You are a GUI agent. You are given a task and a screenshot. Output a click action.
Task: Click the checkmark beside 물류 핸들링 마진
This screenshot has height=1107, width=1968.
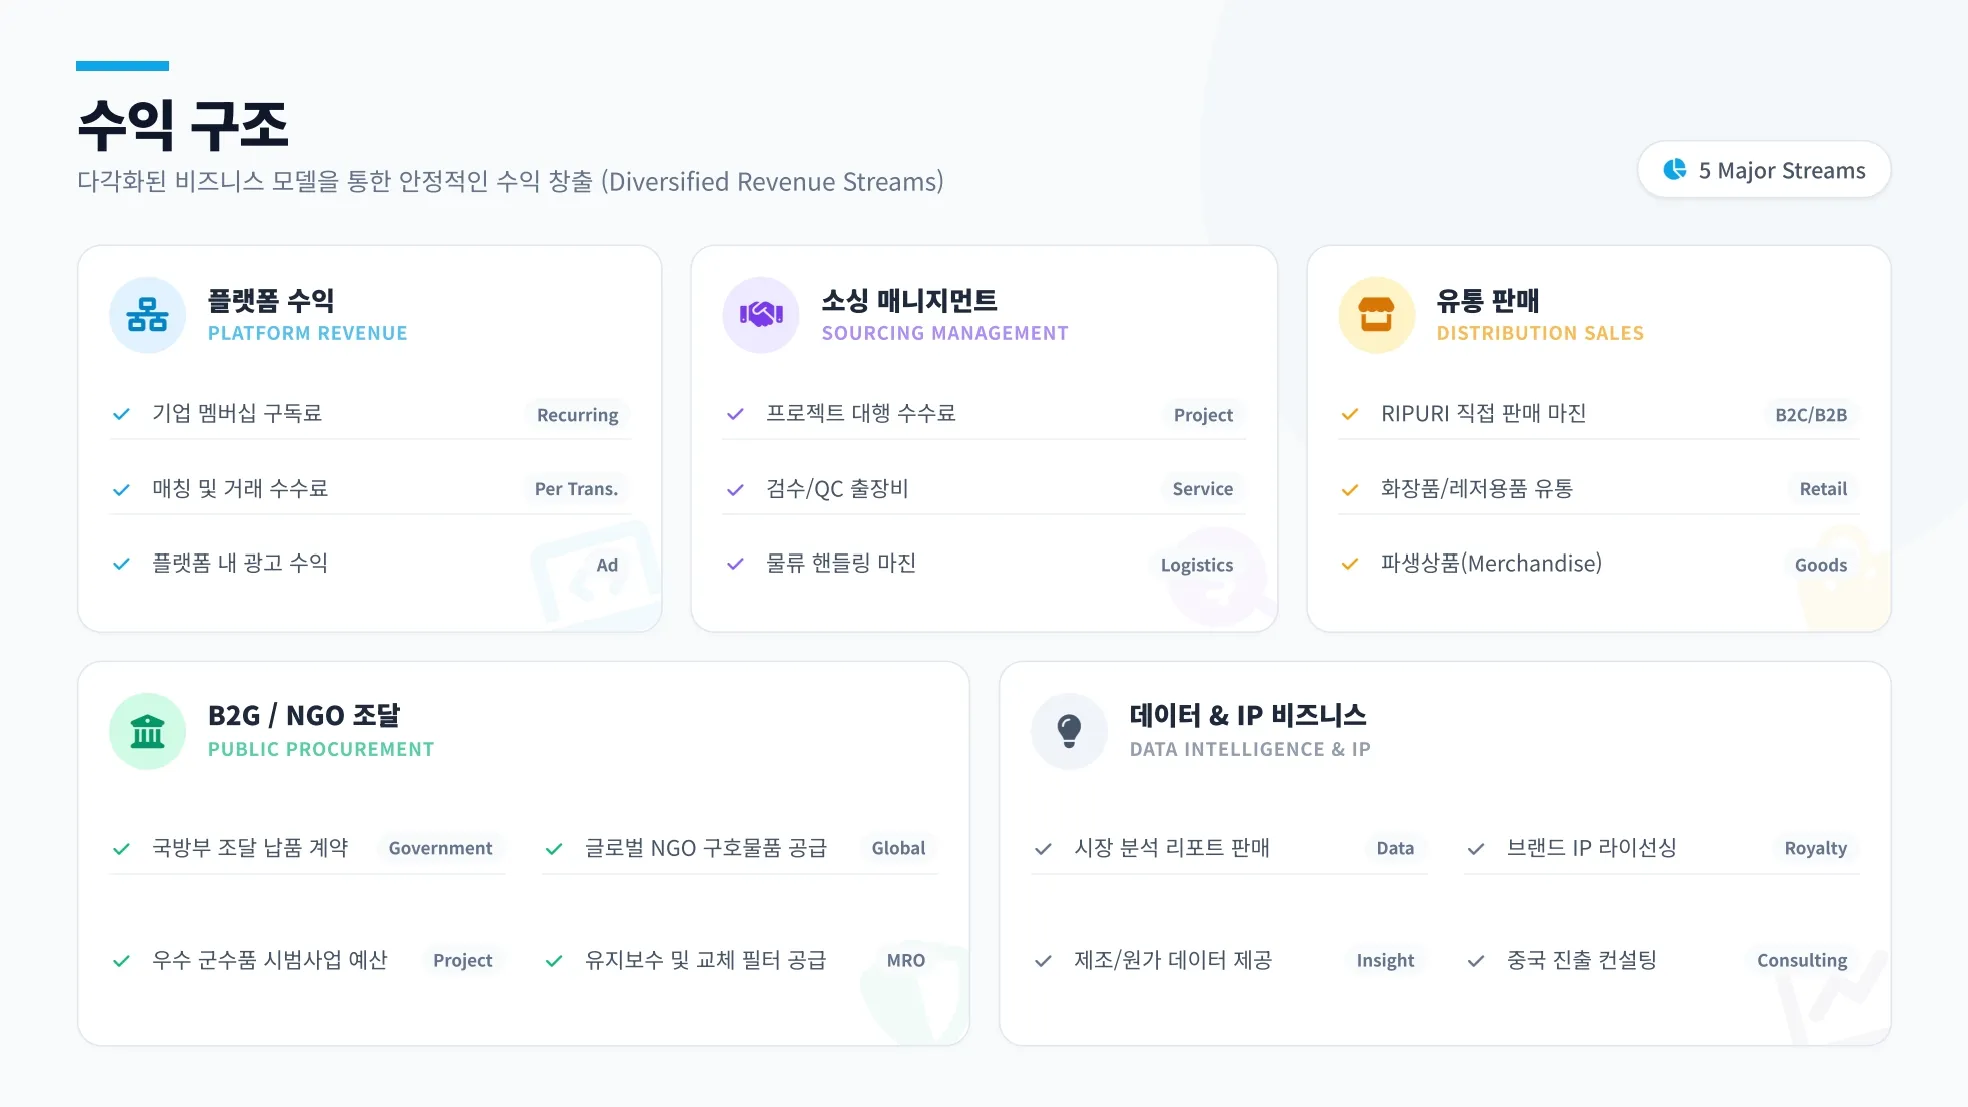click(x=735, y=564)
